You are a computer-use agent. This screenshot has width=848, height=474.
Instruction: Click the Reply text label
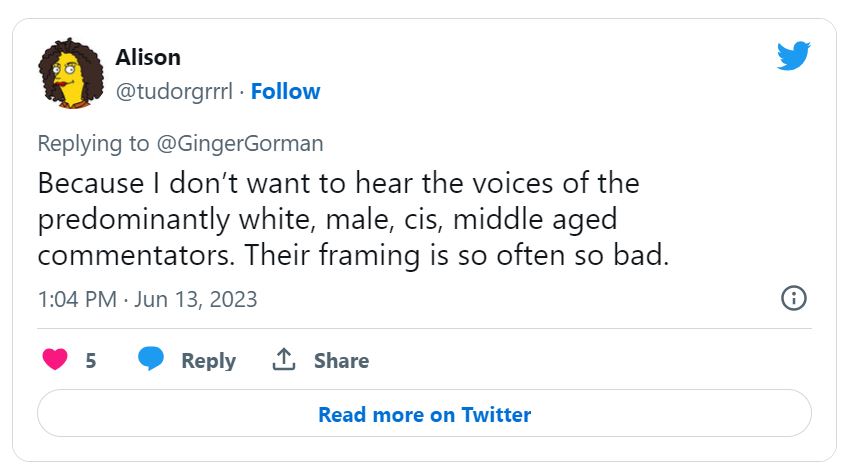click(208, 361)
